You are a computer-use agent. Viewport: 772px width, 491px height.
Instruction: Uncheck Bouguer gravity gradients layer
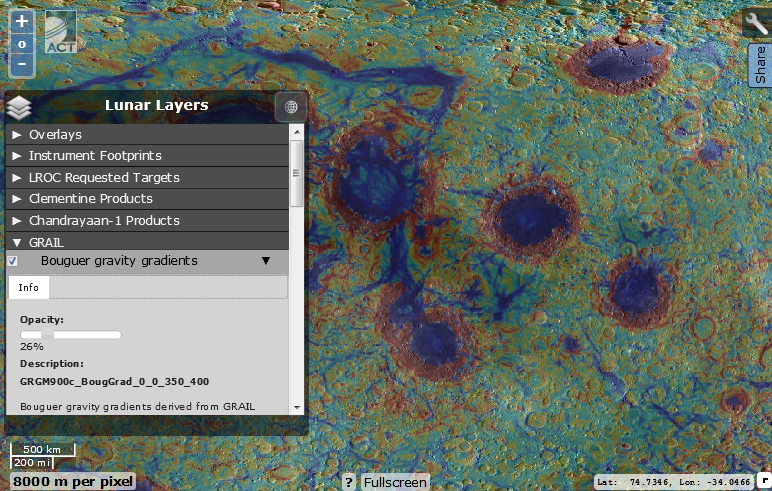click(x=13, y=261)
